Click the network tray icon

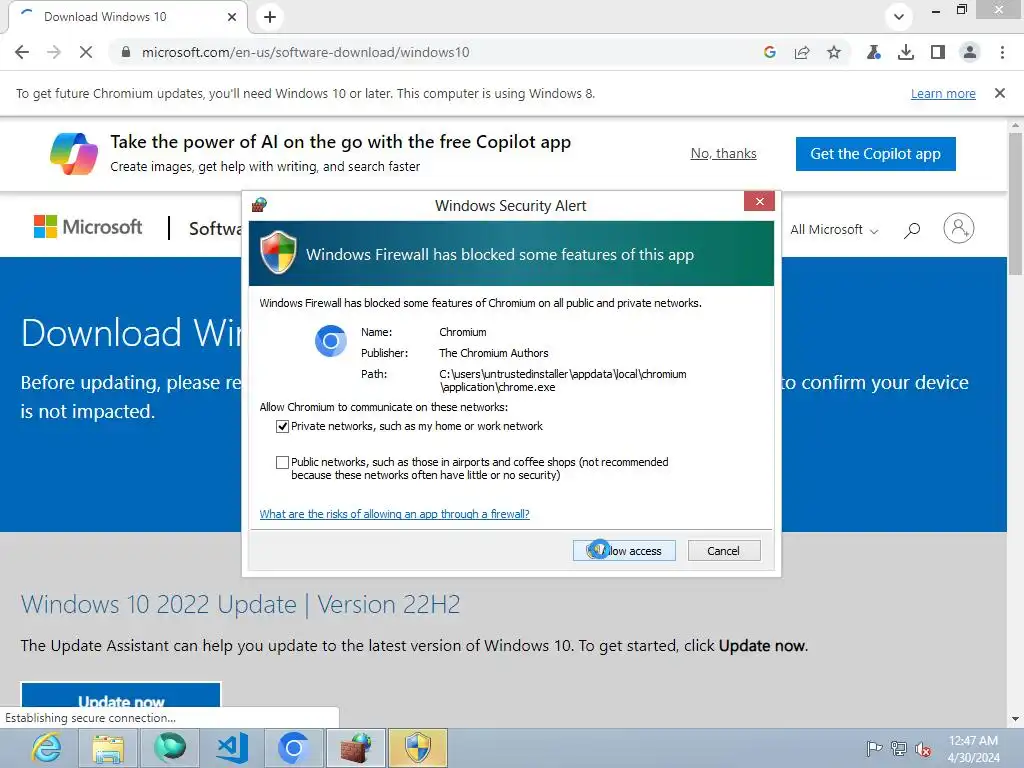899,748
